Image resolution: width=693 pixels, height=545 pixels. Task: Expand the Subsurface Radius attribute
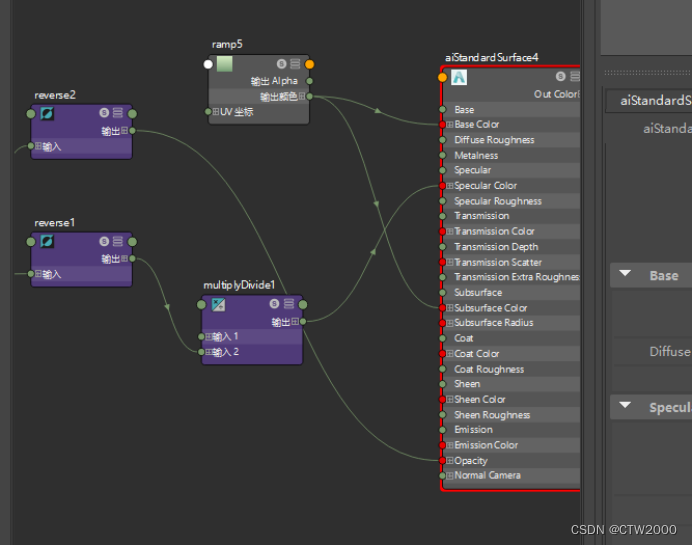pyautogui.click(x=449, y=323)
